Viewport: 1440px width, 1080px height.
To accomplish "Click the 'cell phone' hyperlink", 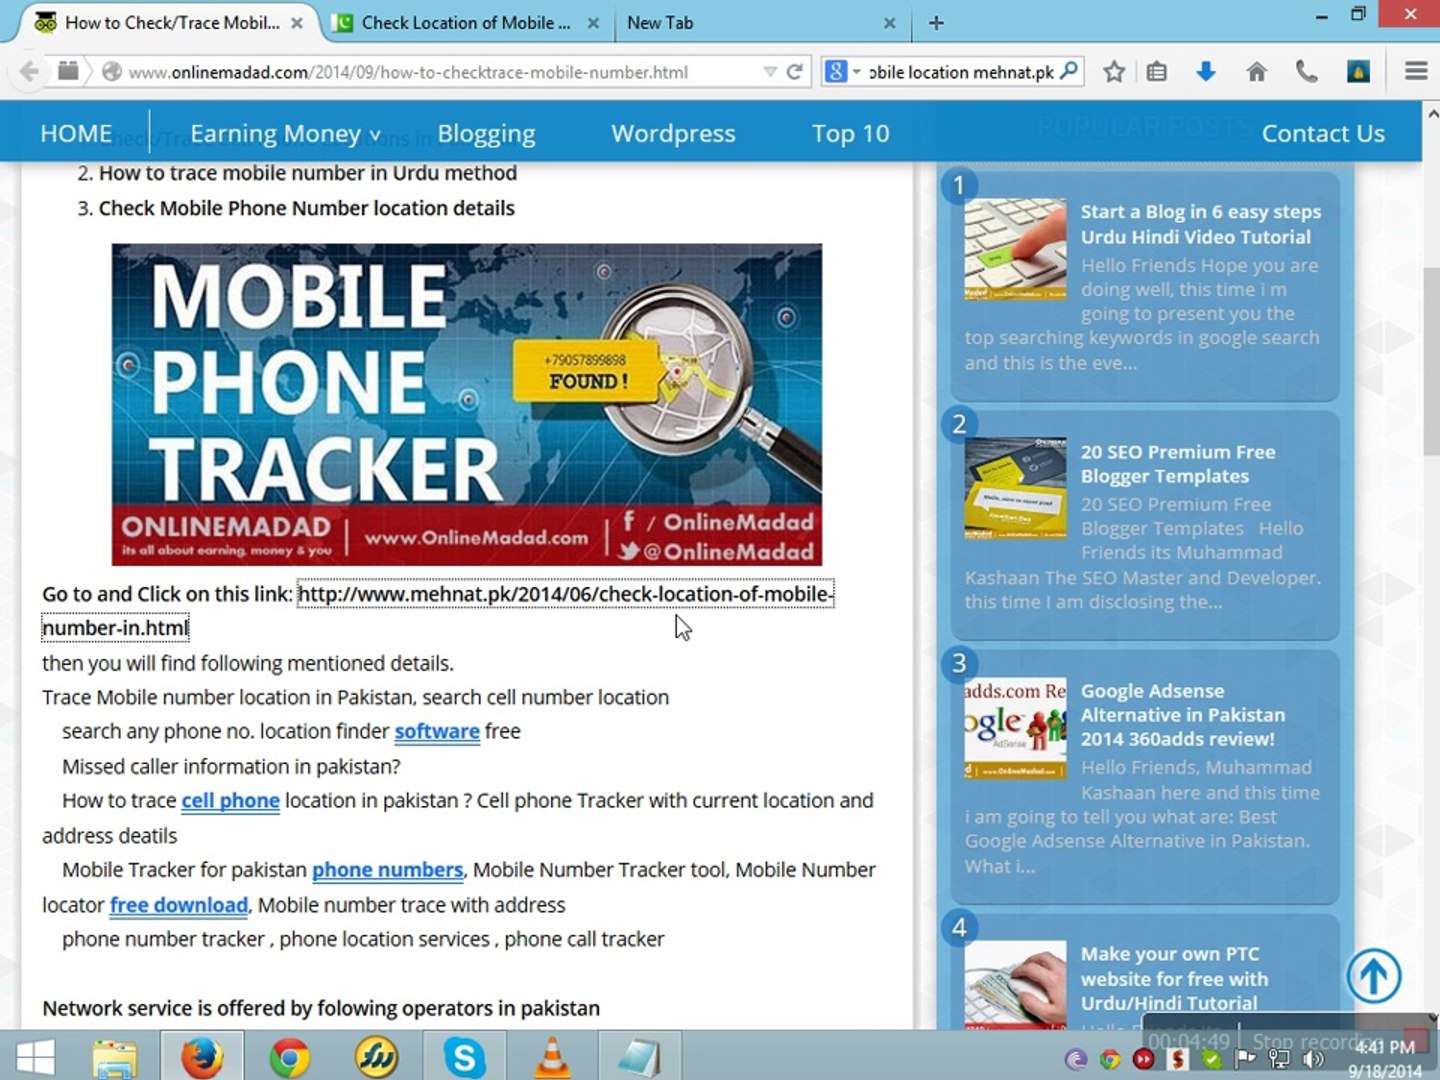I will pyautogui.click(x=230, y=800).
